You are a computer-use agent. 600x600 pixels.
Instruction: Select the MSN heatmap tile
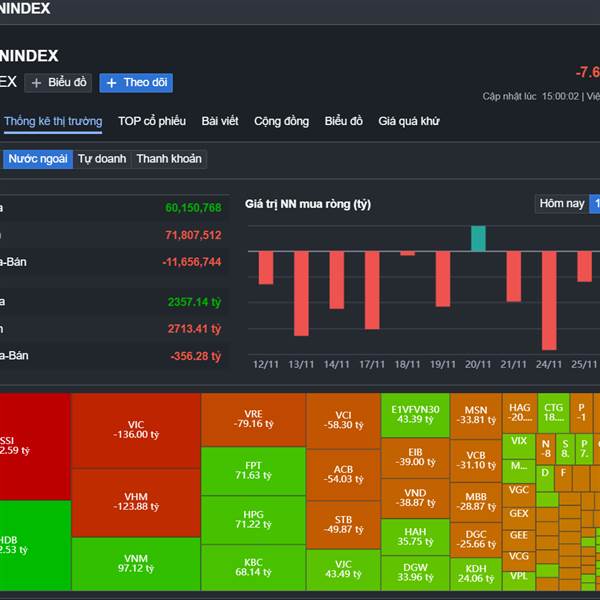click(x=475, y=415)
